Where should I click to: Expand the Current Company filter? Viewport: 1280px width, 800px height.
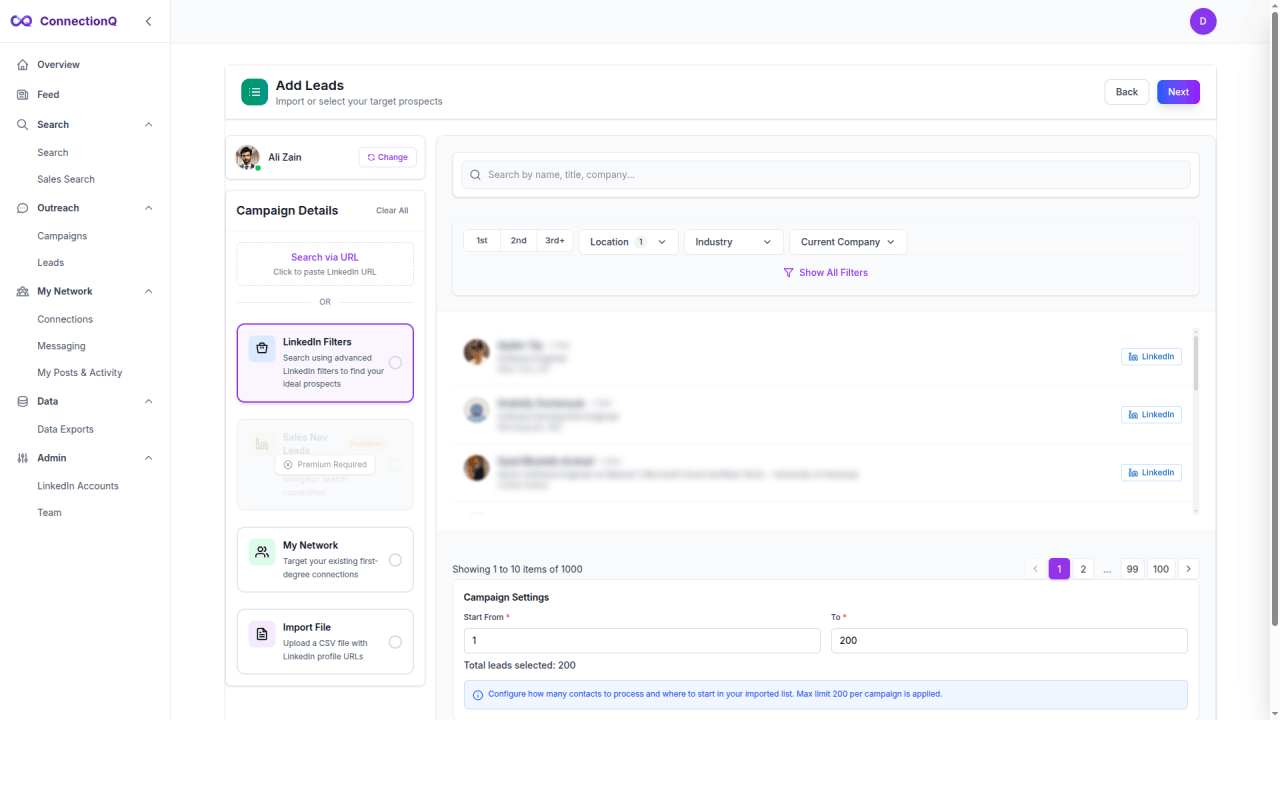[847, 241]
